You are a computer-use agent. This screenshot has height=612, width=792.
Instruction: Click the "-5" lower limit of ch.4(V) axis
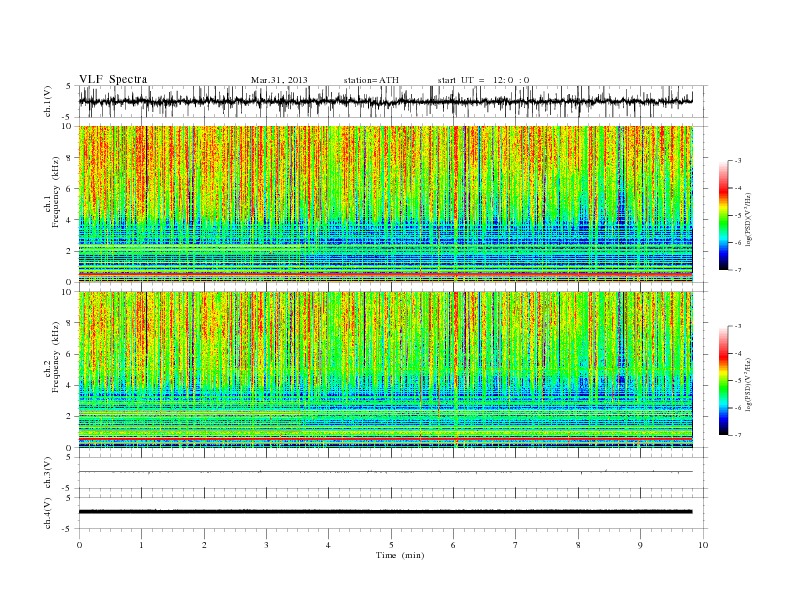tap(68, 529)
